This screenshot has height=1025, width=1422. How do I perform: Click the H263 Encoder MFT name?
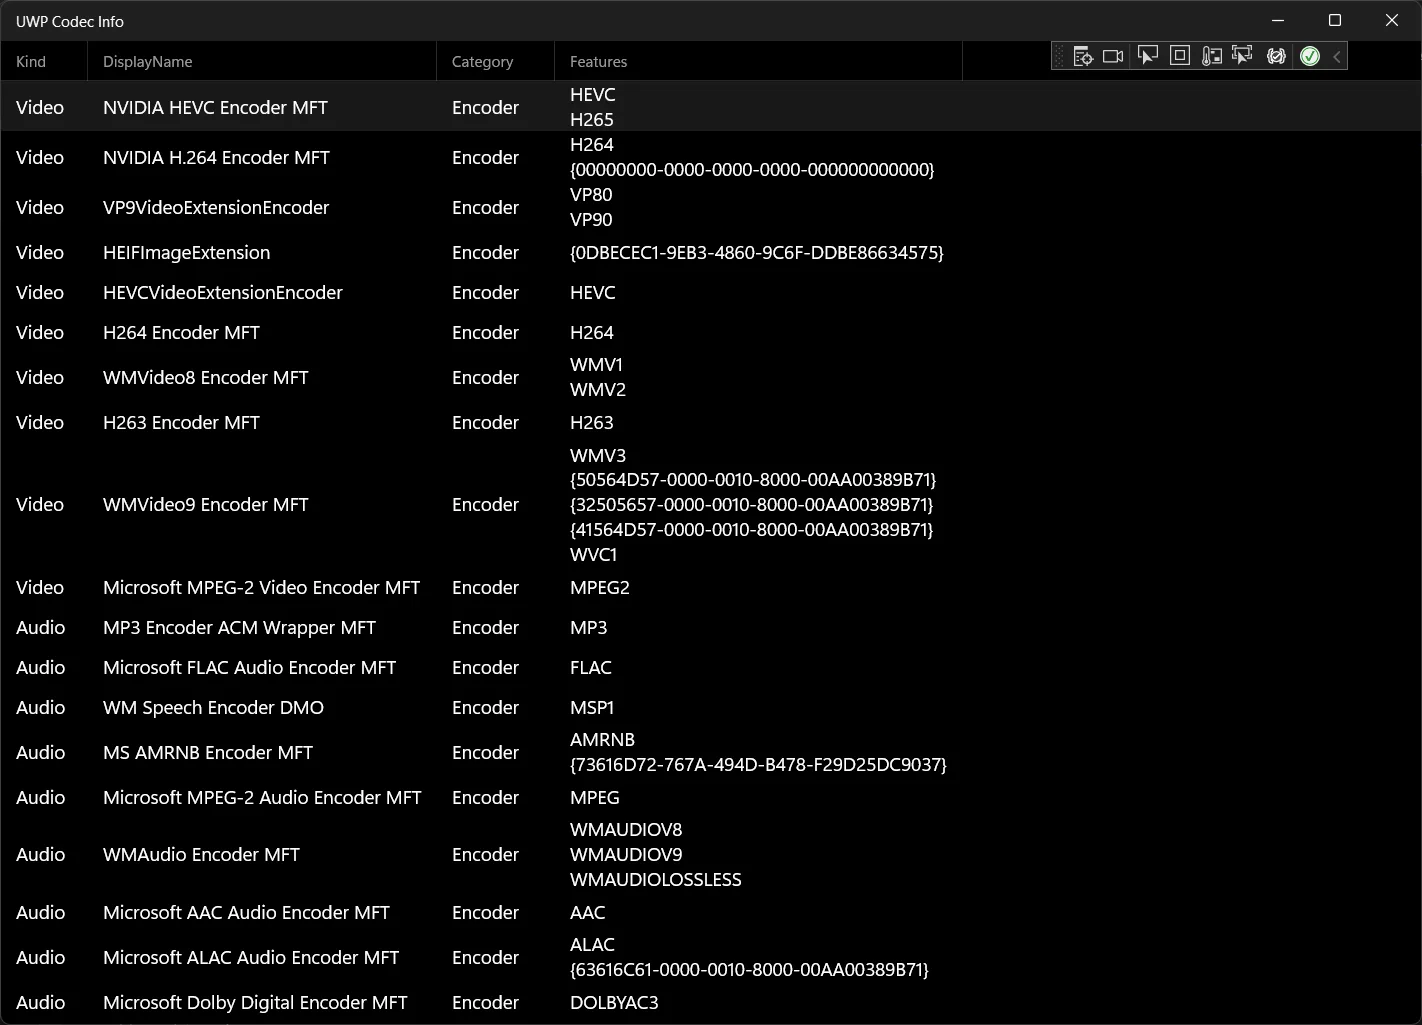point(181,422)
